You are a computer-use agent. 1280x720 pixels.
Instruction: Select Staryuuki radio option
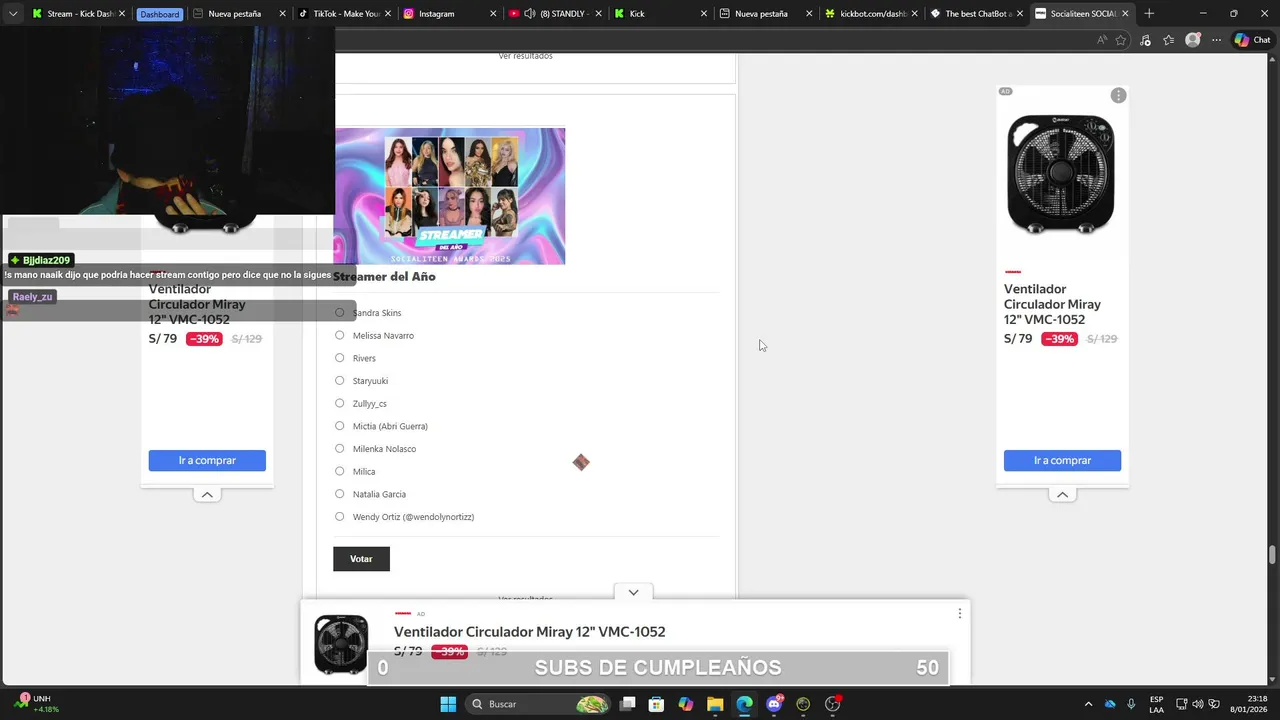(x=339, y=381)
